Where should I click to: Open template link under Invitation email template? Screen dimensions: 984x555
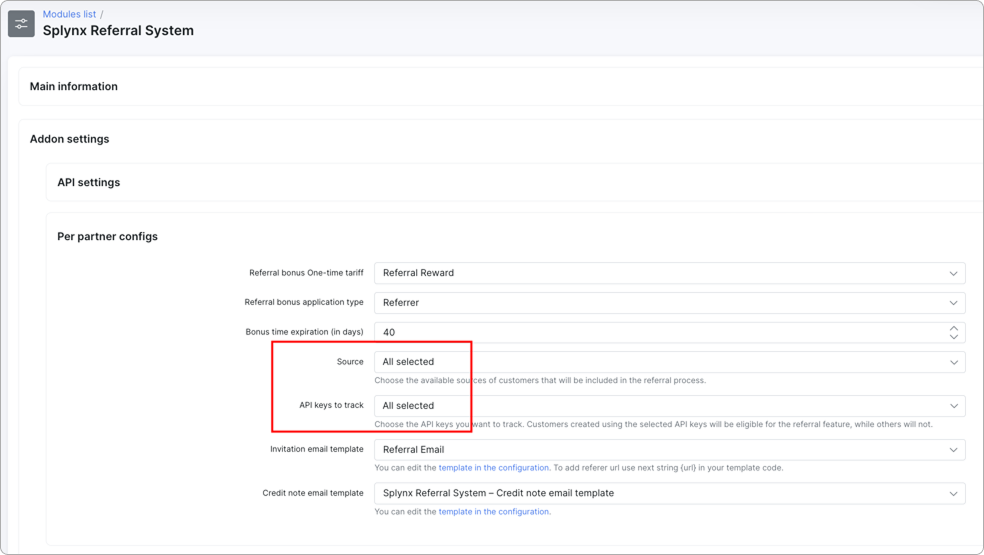(493, 468)
